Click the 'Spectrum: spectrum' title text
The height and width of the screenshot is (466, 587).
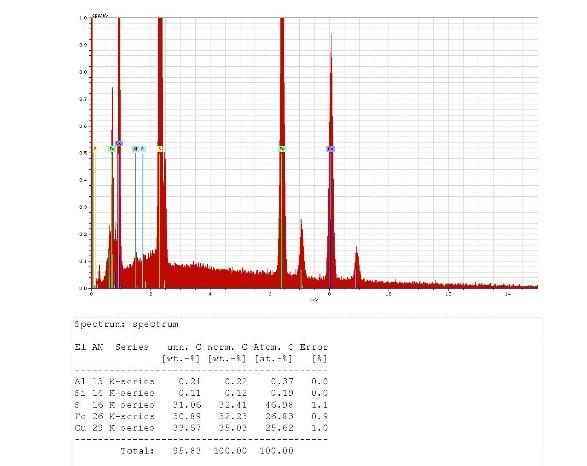(126, 324)
